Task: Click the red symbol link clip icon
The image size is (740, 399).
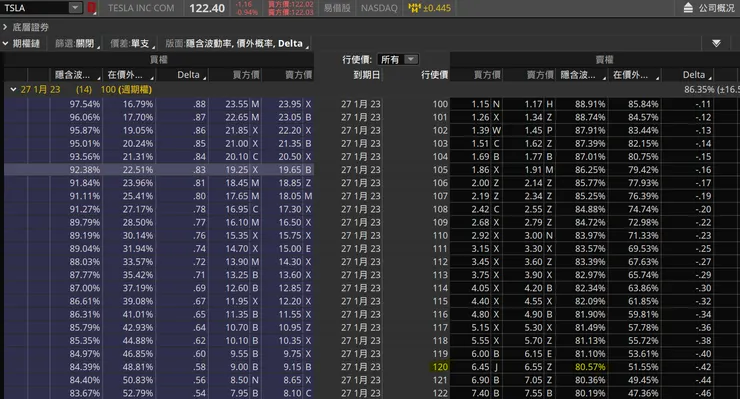Action: coord(92,8)
